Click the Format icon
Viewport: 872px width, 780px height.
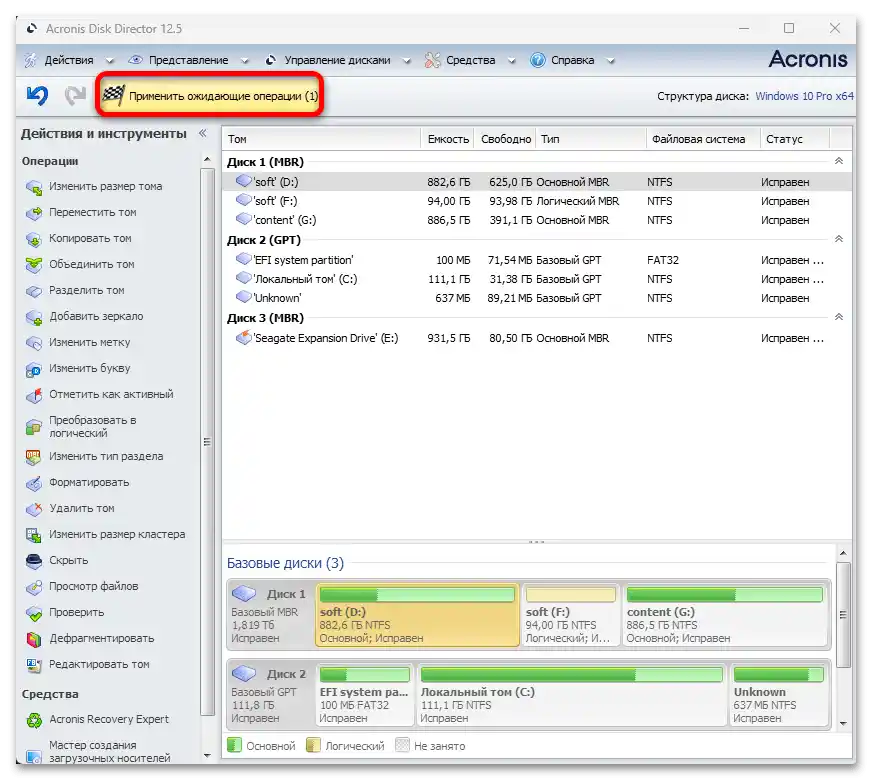pyautogui.click(x=34, y=483)
